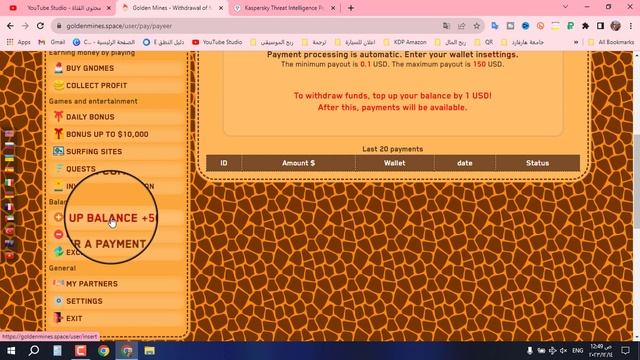Open File Explorer from taskbar
The image size is (640, 360).
click(x=150, y=351)
